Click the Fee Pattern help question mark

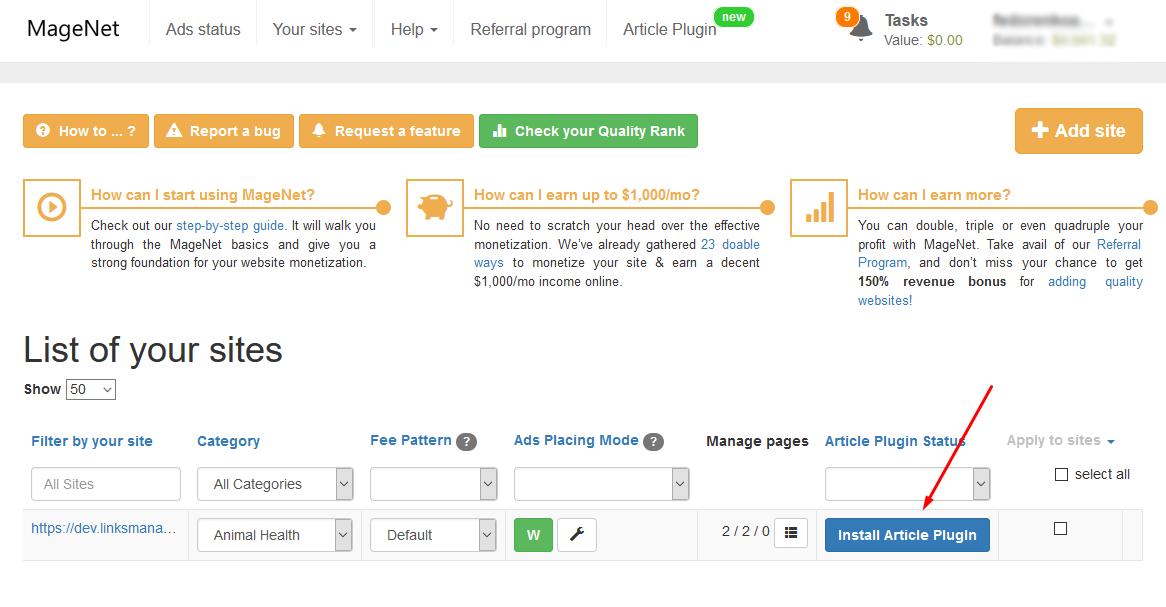(466, 442)
